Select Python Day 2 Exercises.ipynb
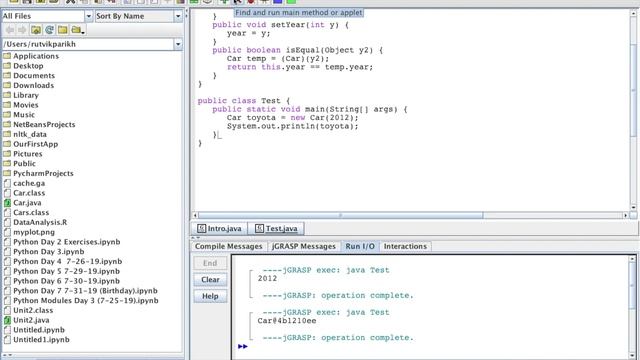Screen dimensions: 640x360 pyautogui.click(x=67, y=242)
